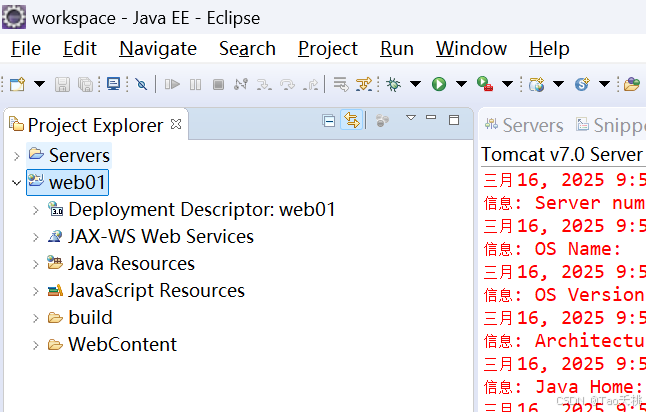Viewport: 646px width, 412px height.
Task: Open the Search menu
Action: pyautogui.click(x=247, y=49)
